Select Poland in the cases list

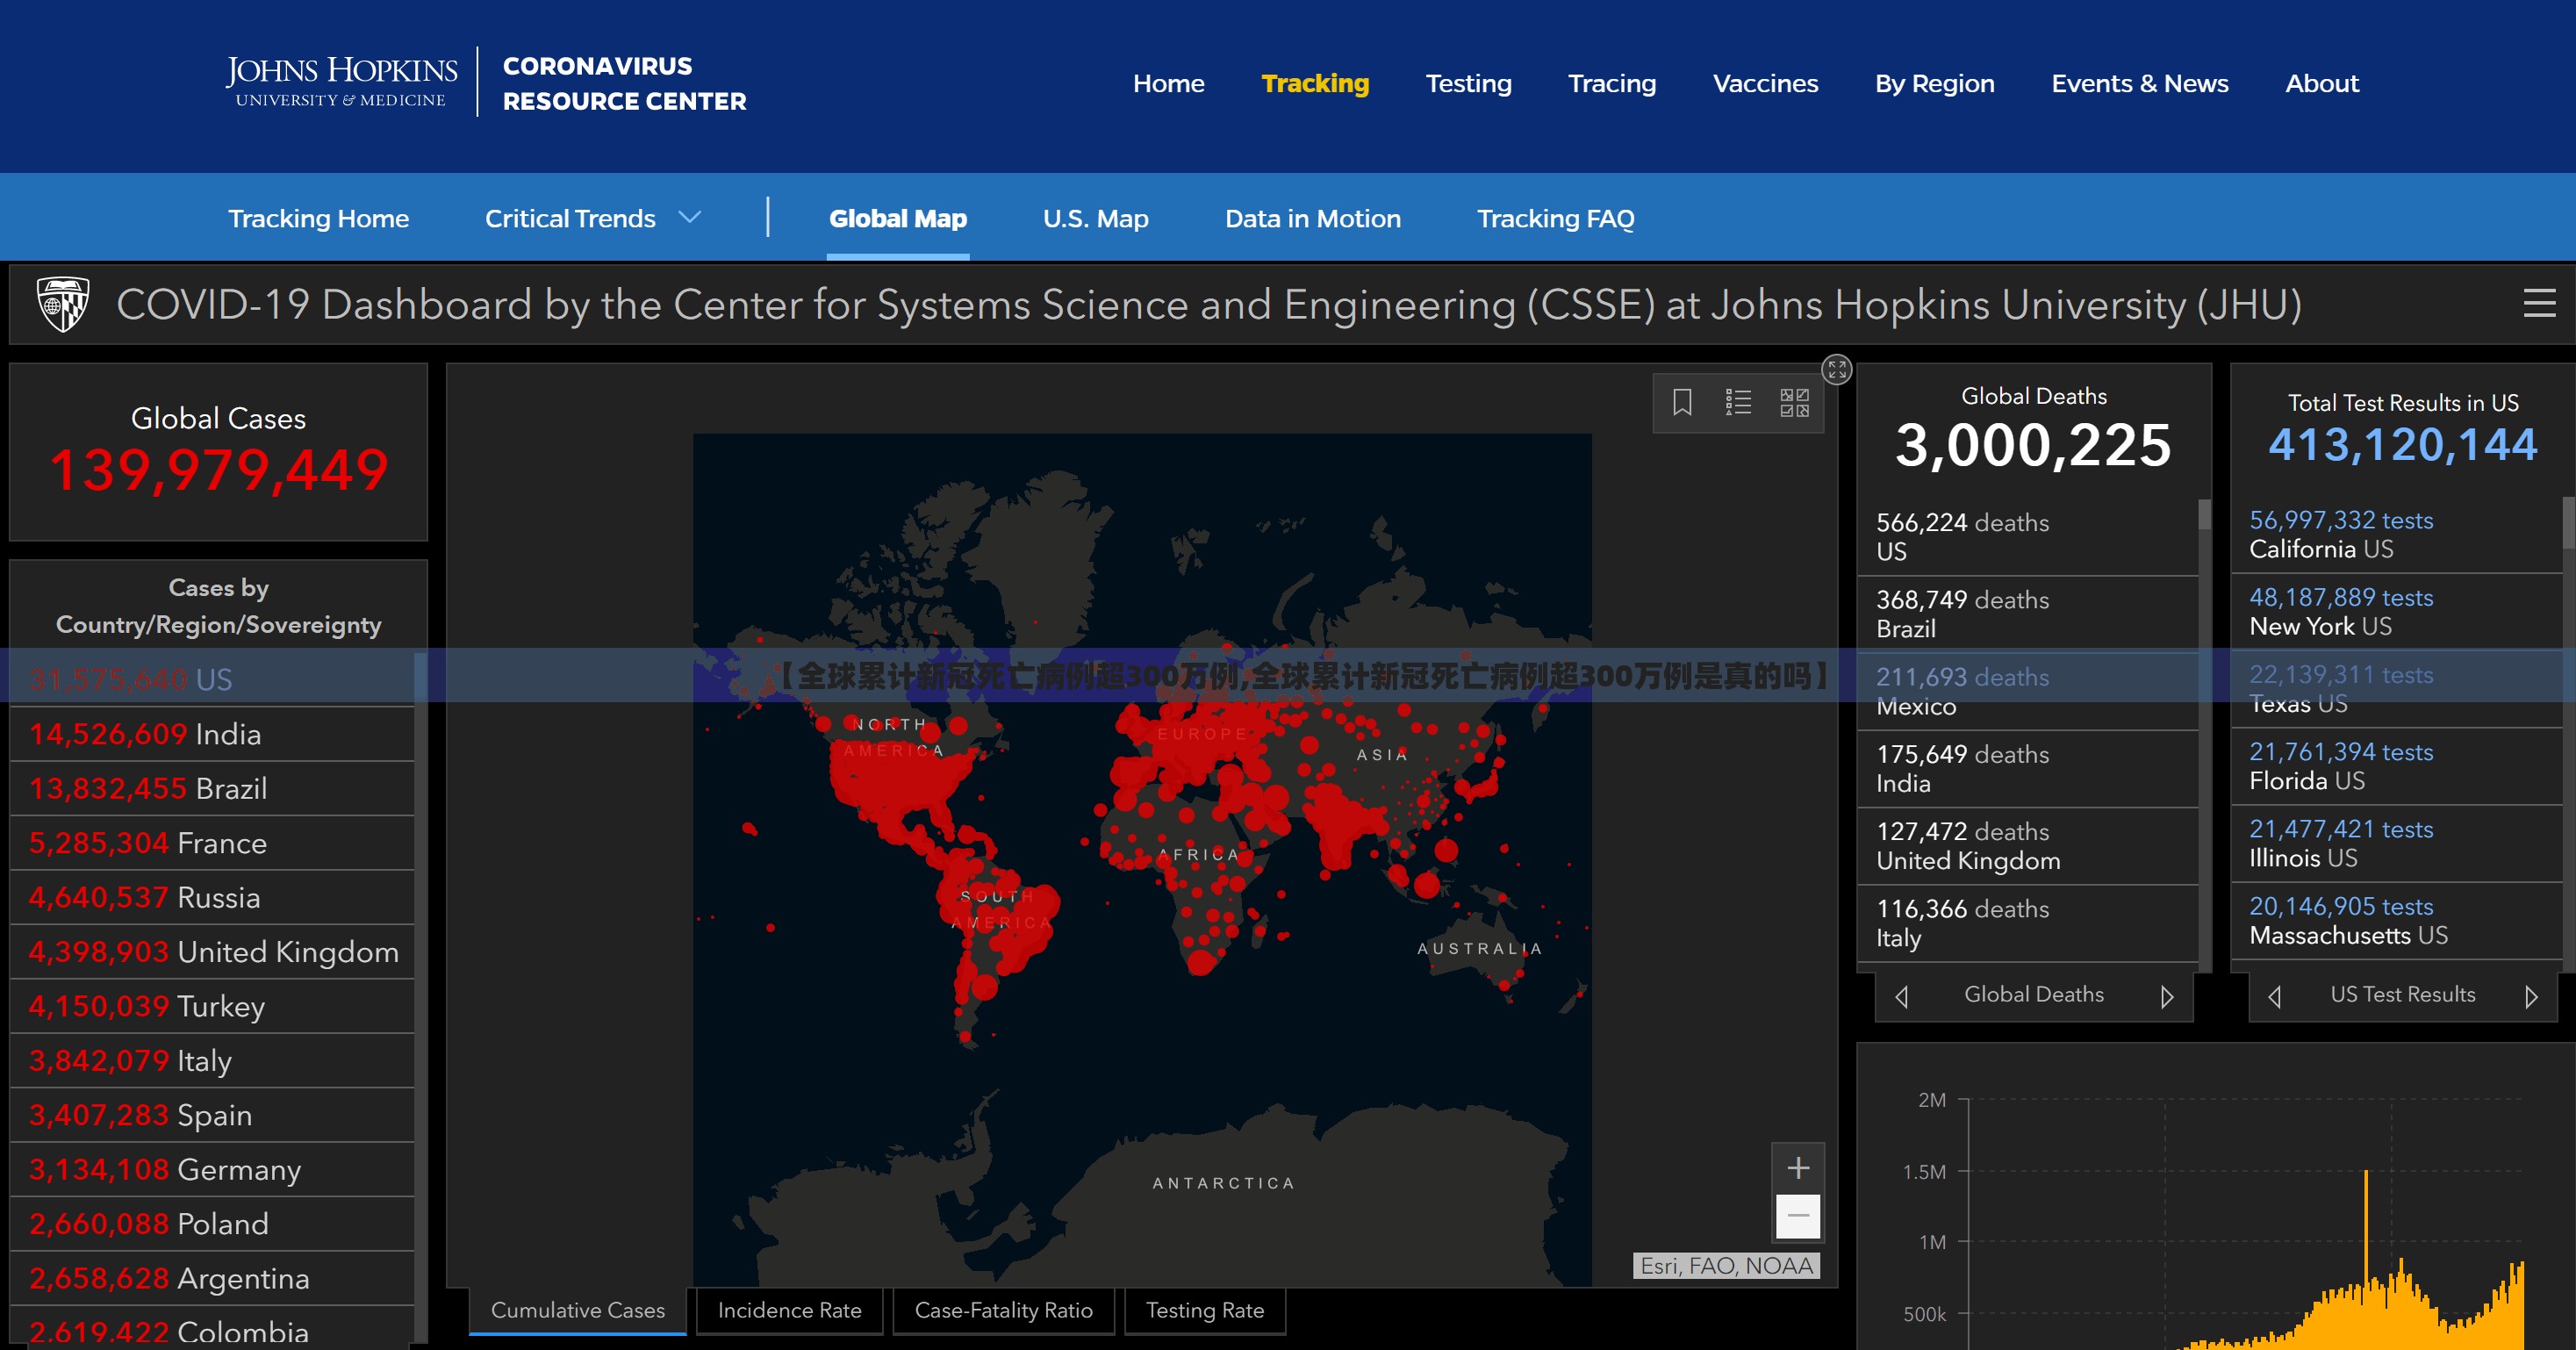pyautogui.click(x=212, y=1224)
